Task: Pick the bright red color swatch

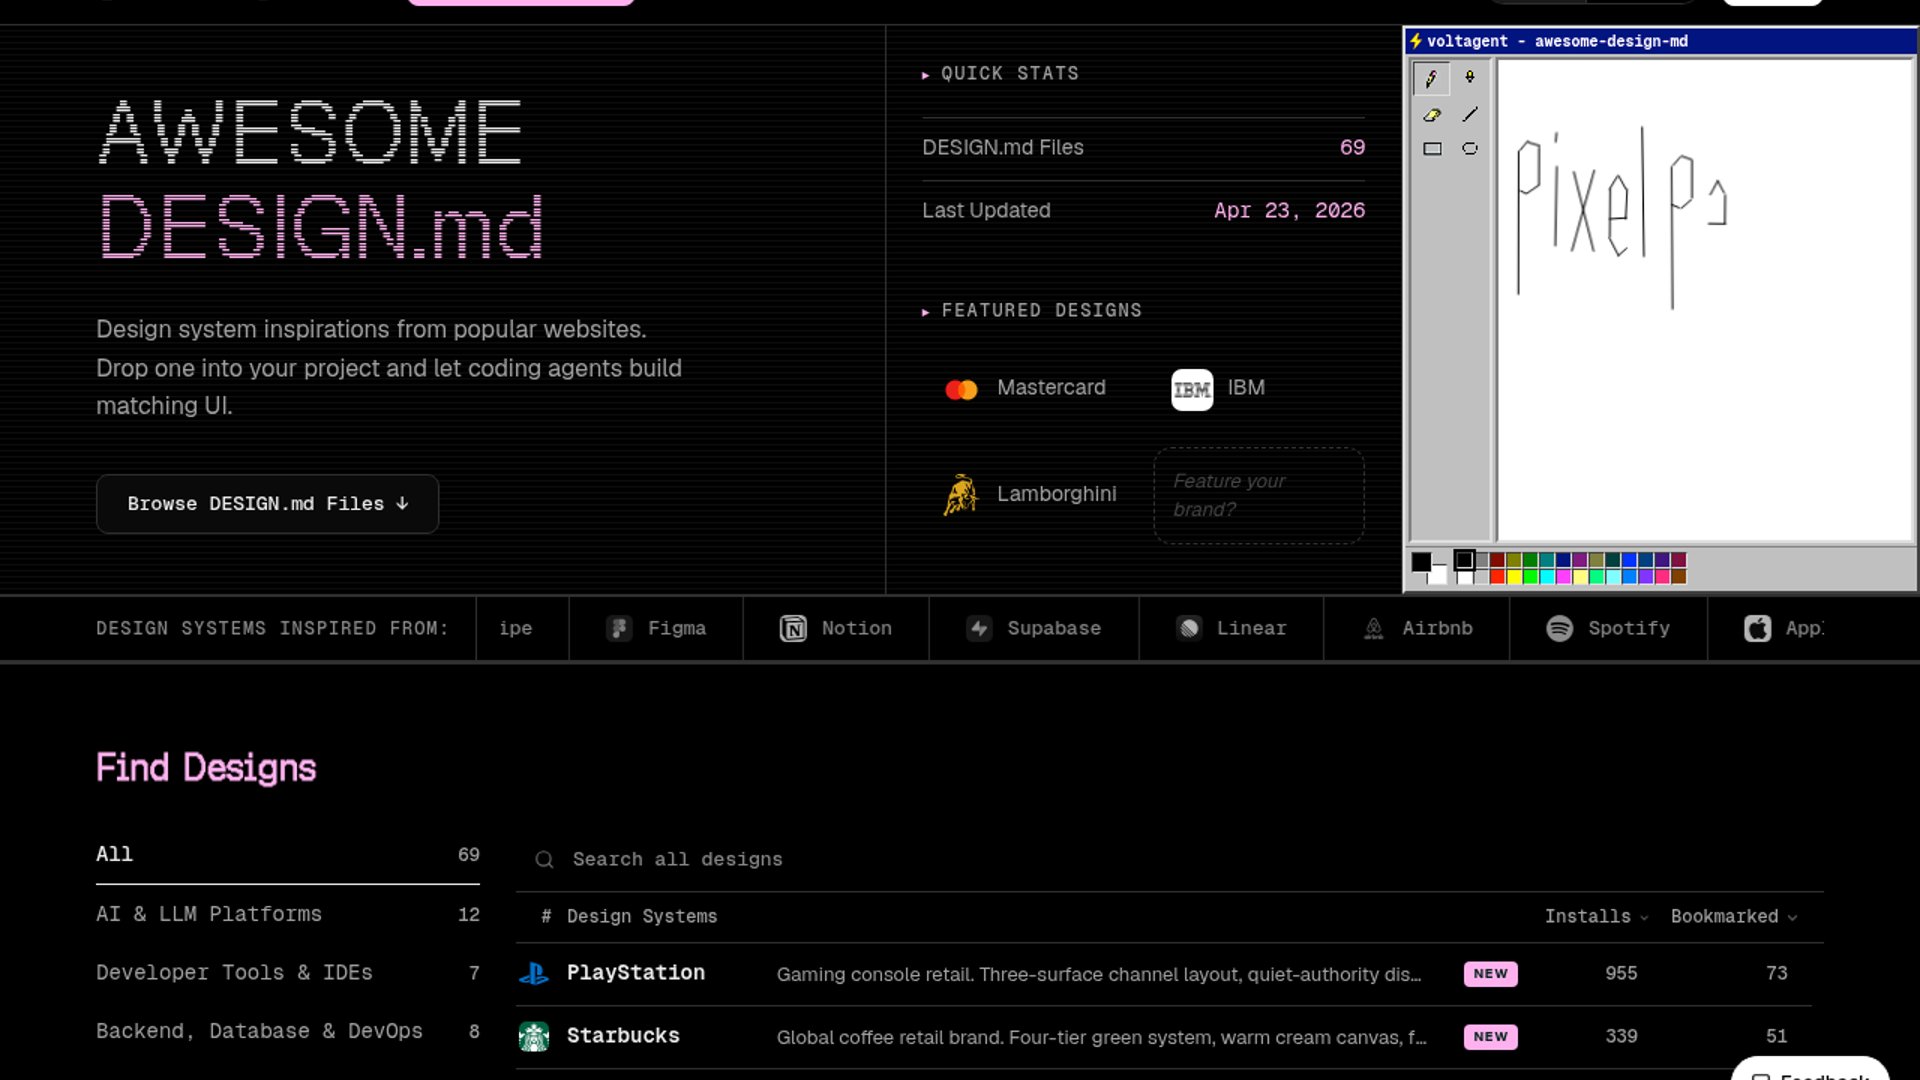Action: [x=1497, y=577]
